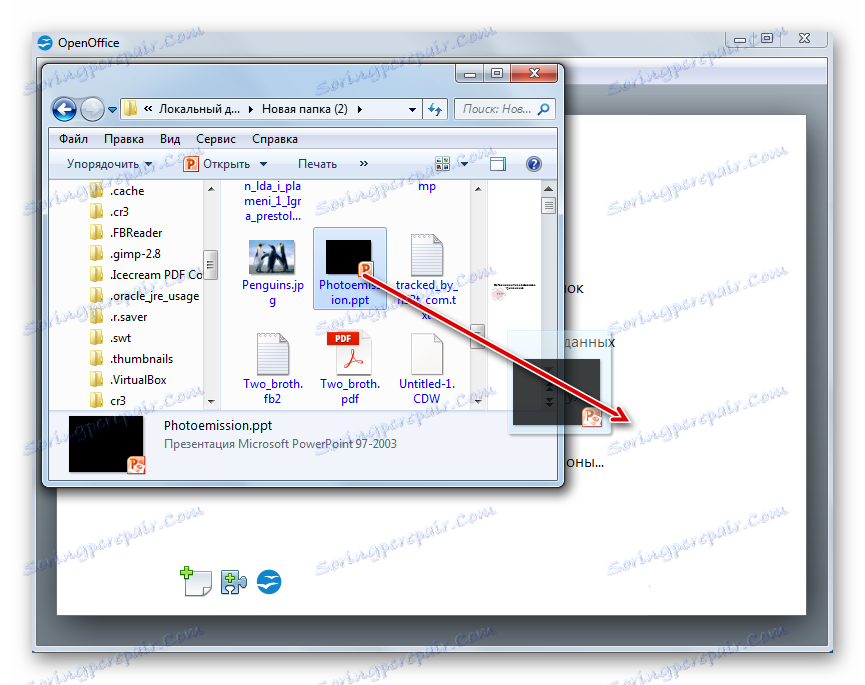Toggle the preview pane icon

coord(498,164)
